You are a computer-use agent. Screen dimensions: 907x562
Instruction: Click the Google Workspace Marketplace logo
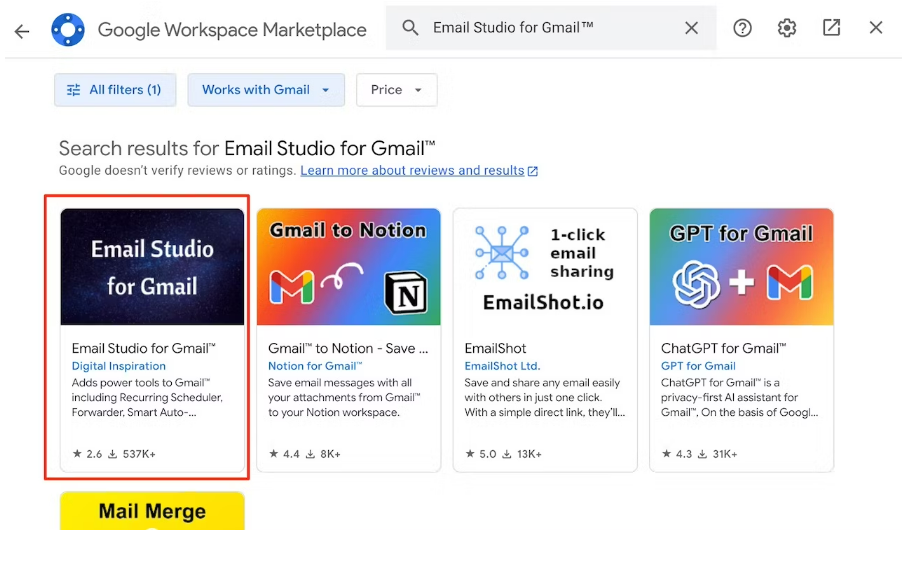click(68, 29)
